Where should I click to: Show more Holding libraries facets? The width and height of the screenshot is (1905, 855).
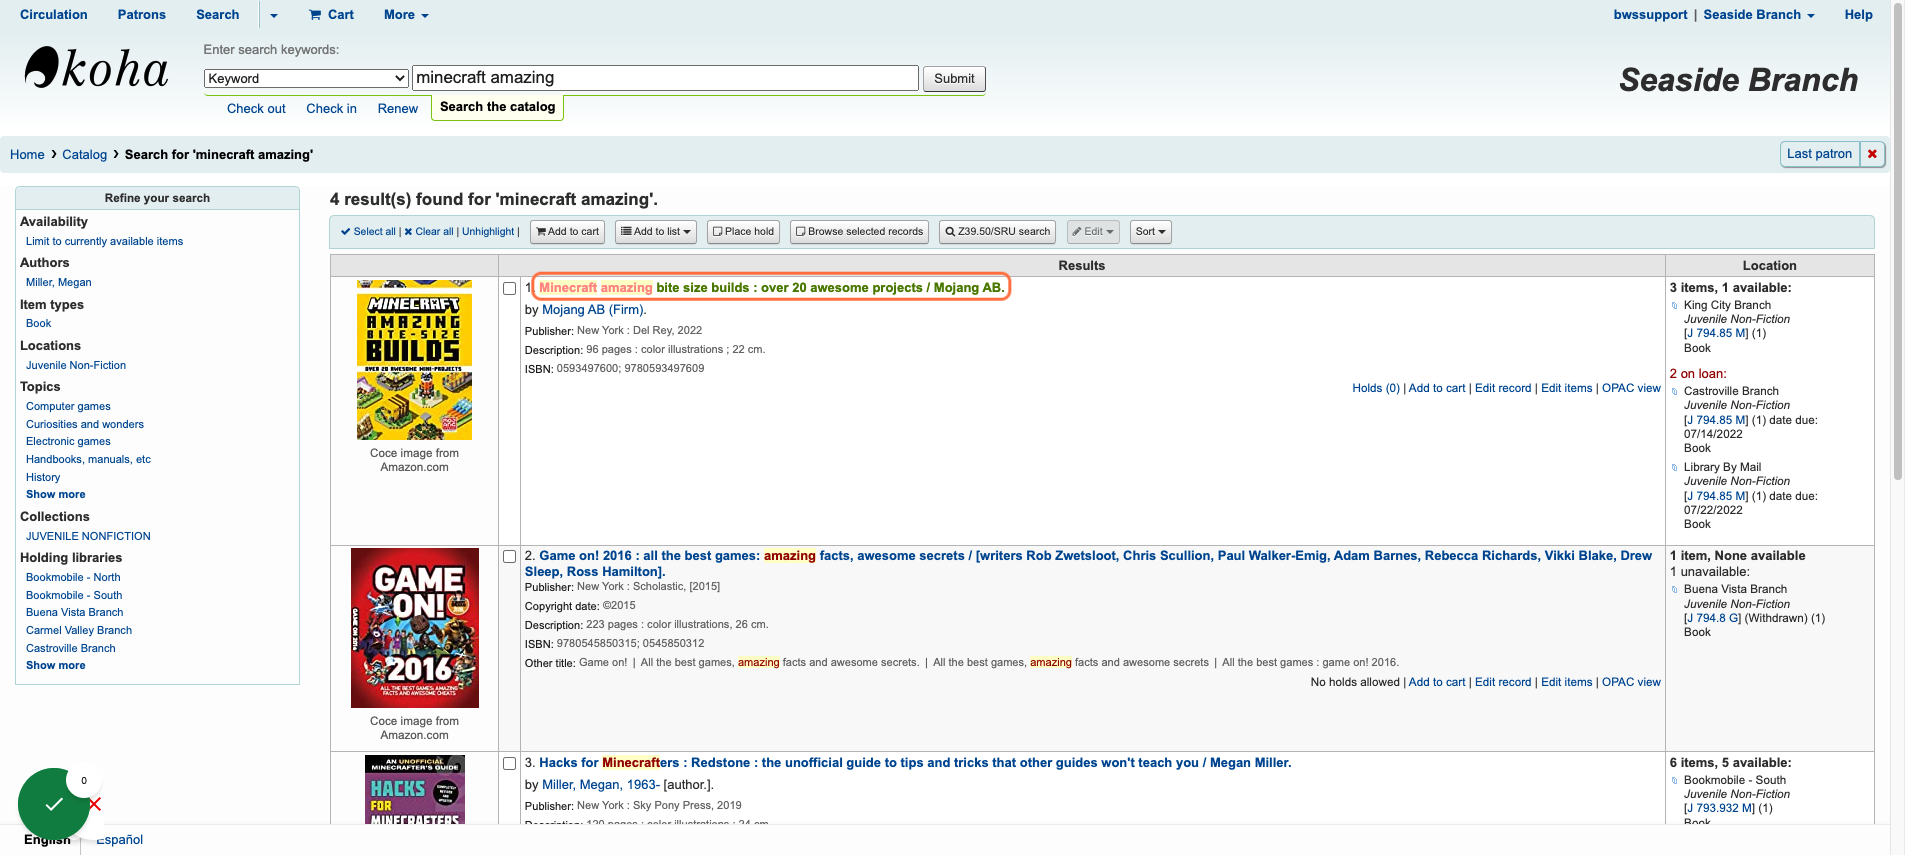tap(56, 666)
